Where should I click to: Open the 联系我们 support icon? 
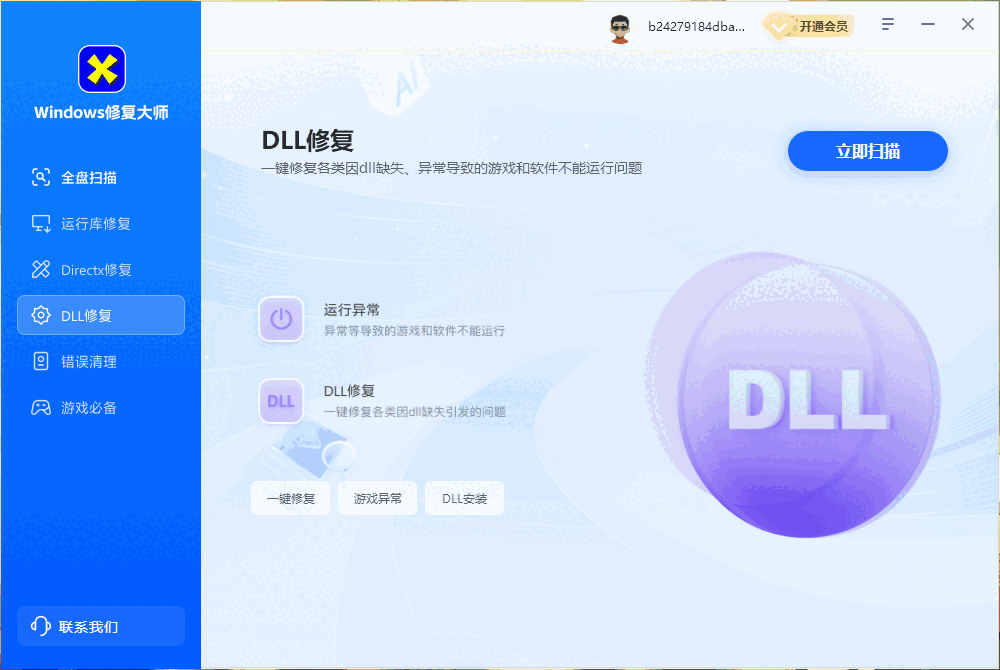[39, 626]
